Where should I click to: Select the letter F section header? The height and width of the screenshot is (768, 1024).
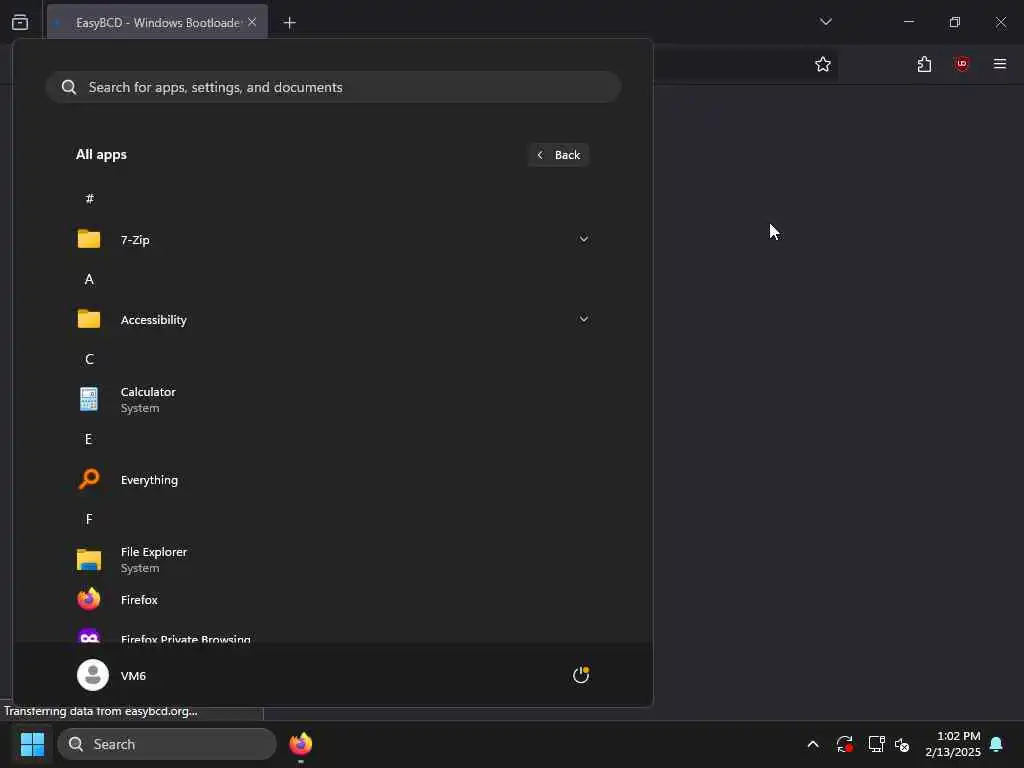coord(89,519)
